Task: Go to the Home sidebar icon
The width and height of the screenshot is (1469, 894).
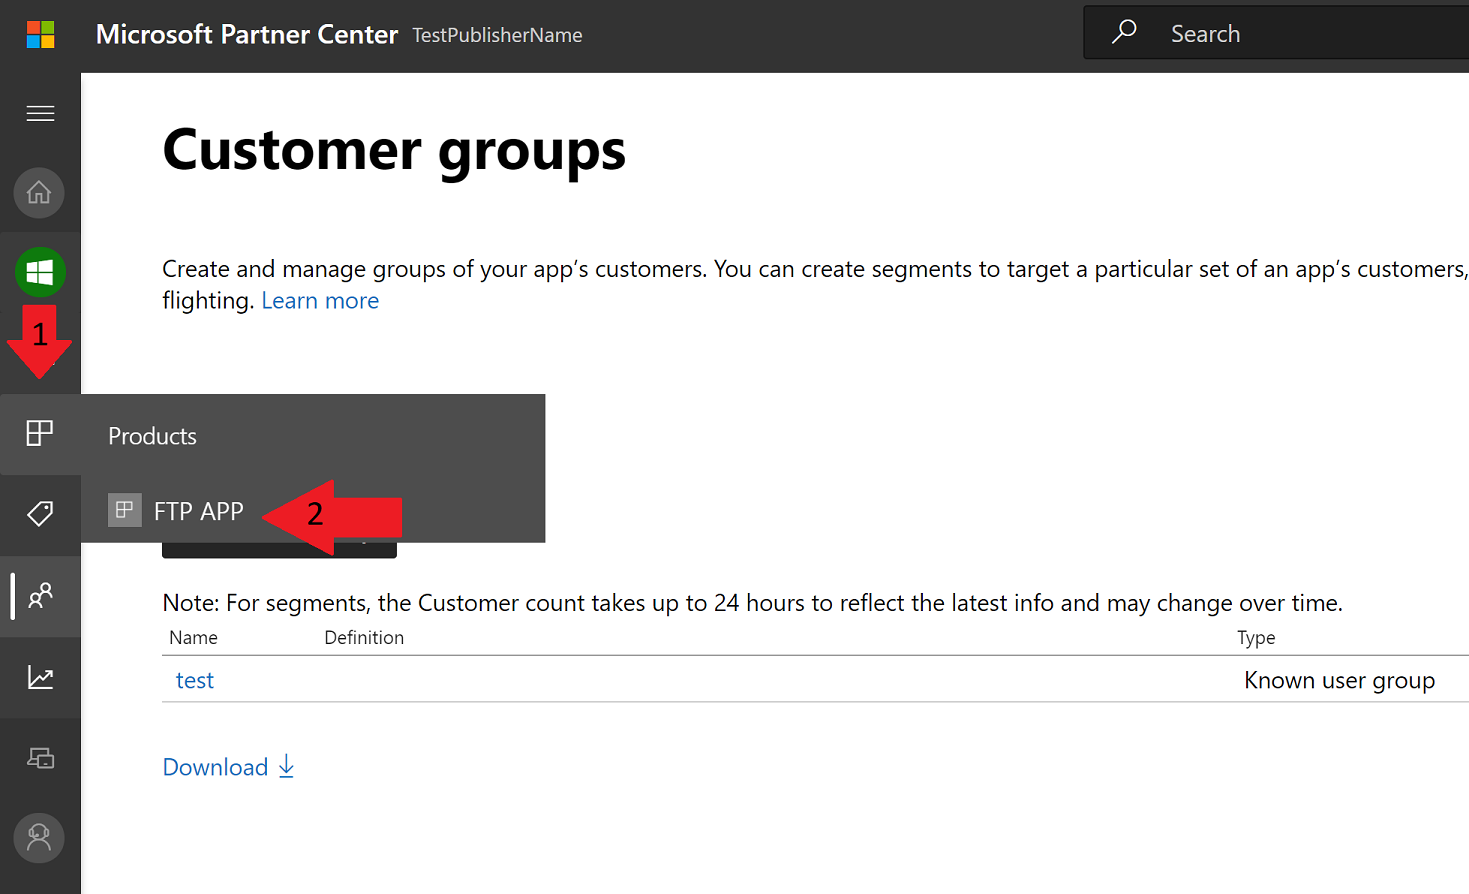Action: click(x=39, y=192)
